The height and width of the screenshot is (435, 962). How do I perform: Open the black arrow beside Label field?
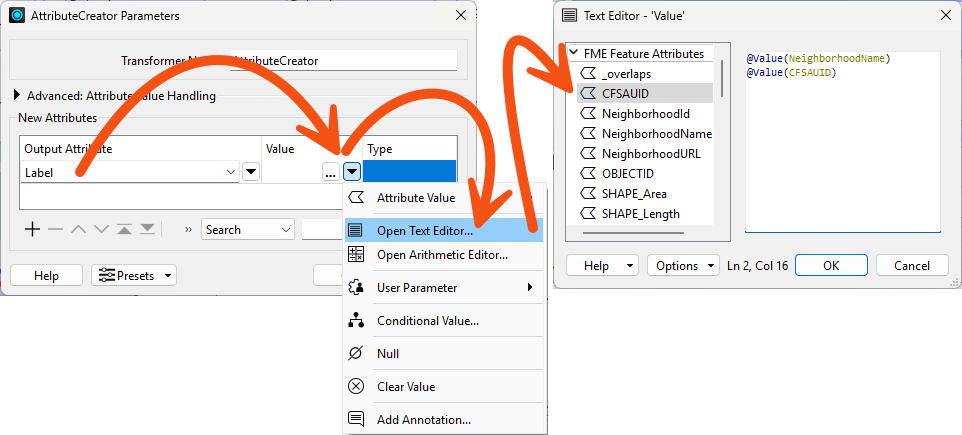pos(251,173)
